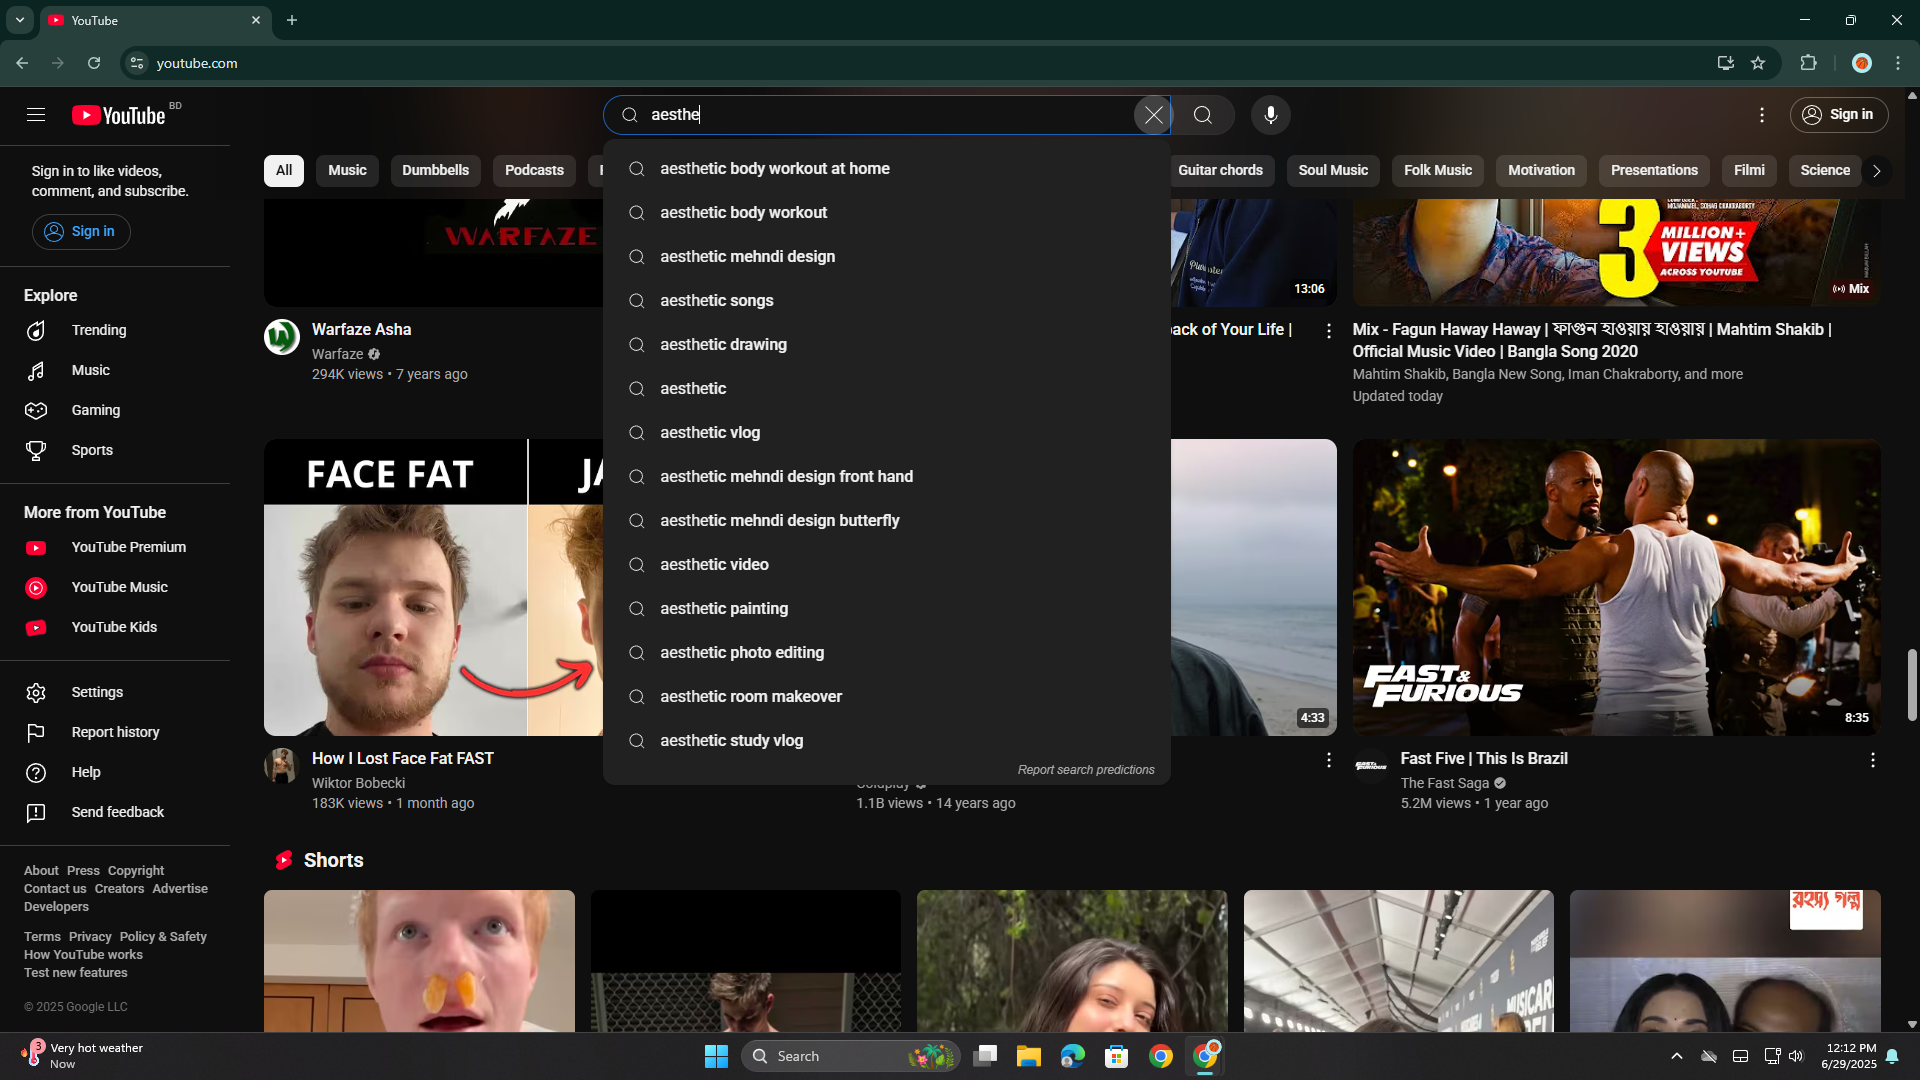Click inside the YouTube search input field

(x=885, y=115)
